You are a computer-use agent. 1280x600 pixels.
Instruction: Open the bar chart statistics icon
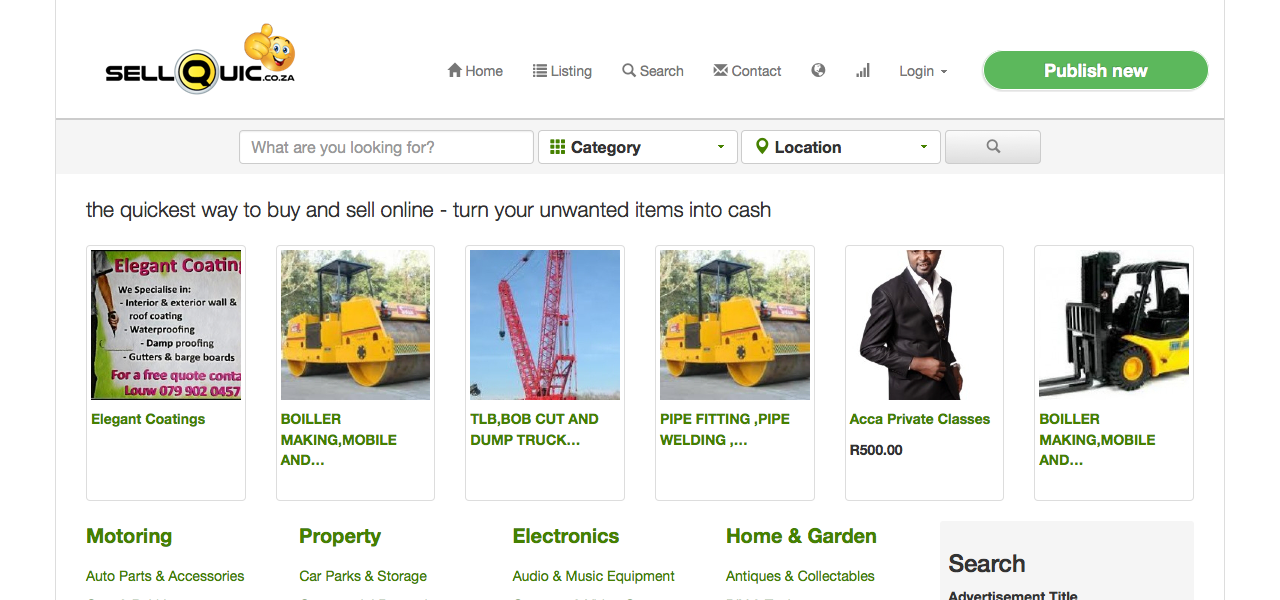pos(863,70)
